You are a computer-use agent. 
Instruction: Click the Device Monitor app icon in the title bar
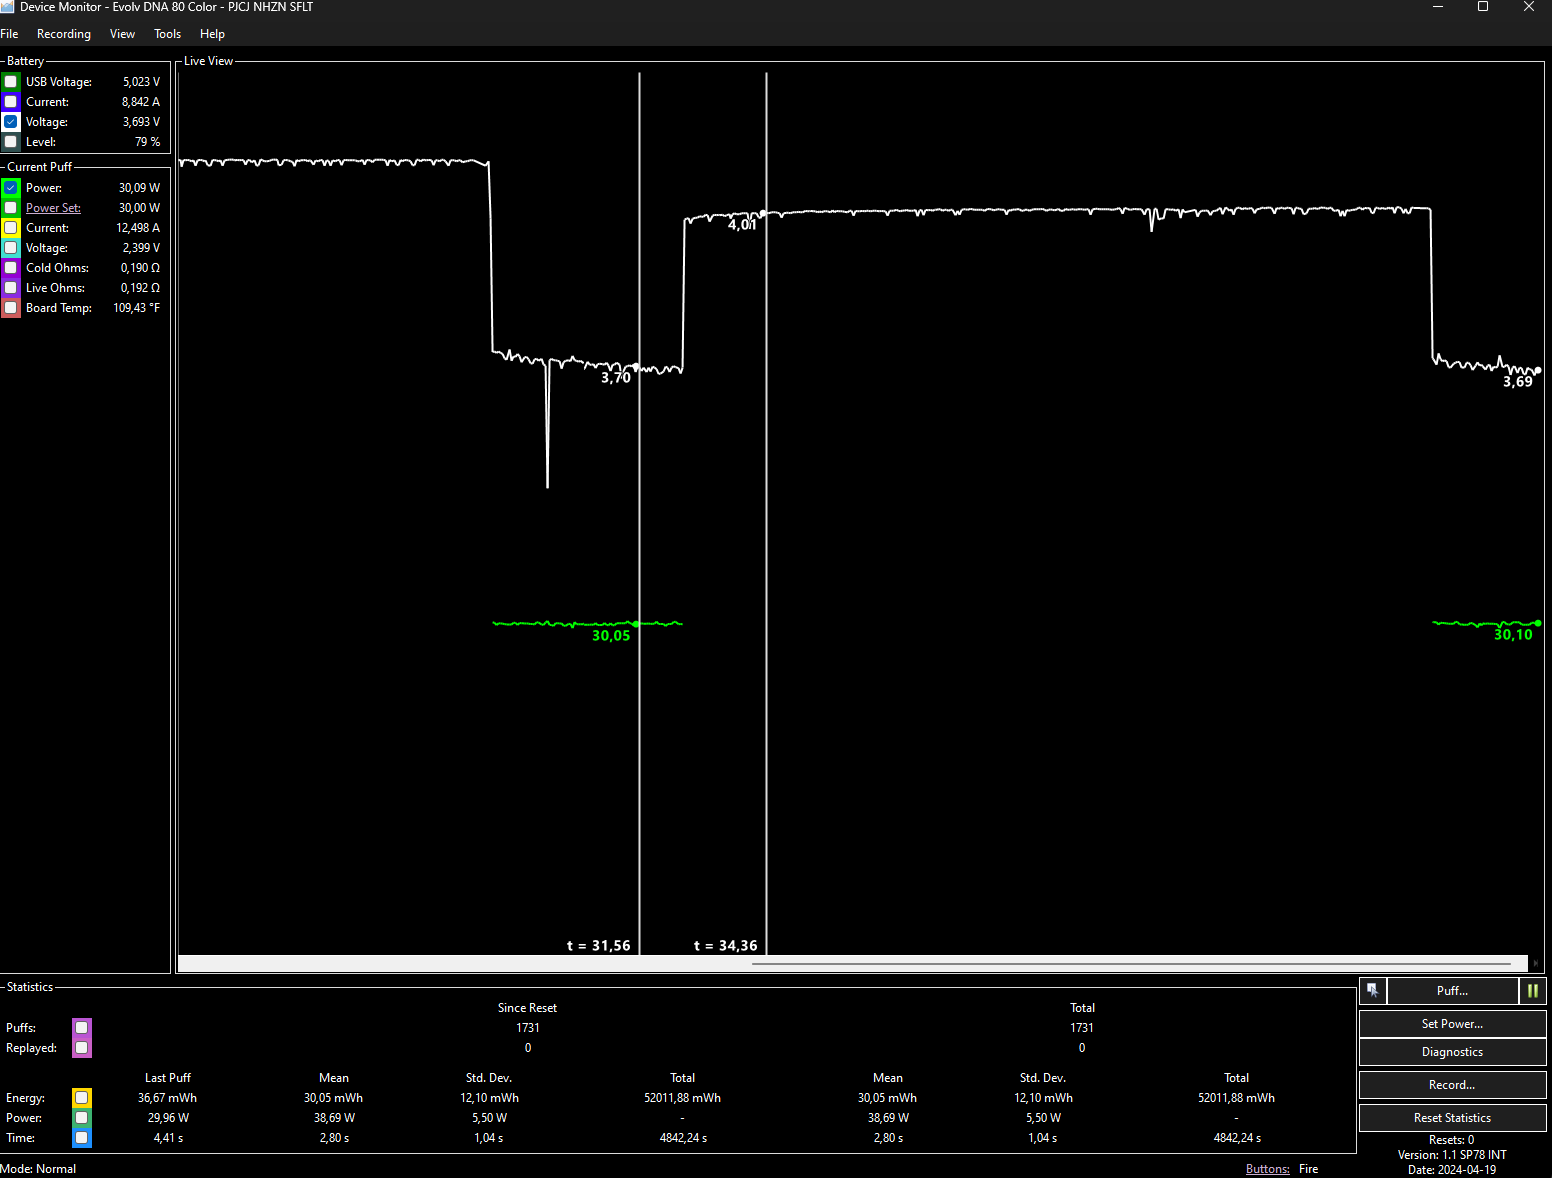(x=8, y=7)
